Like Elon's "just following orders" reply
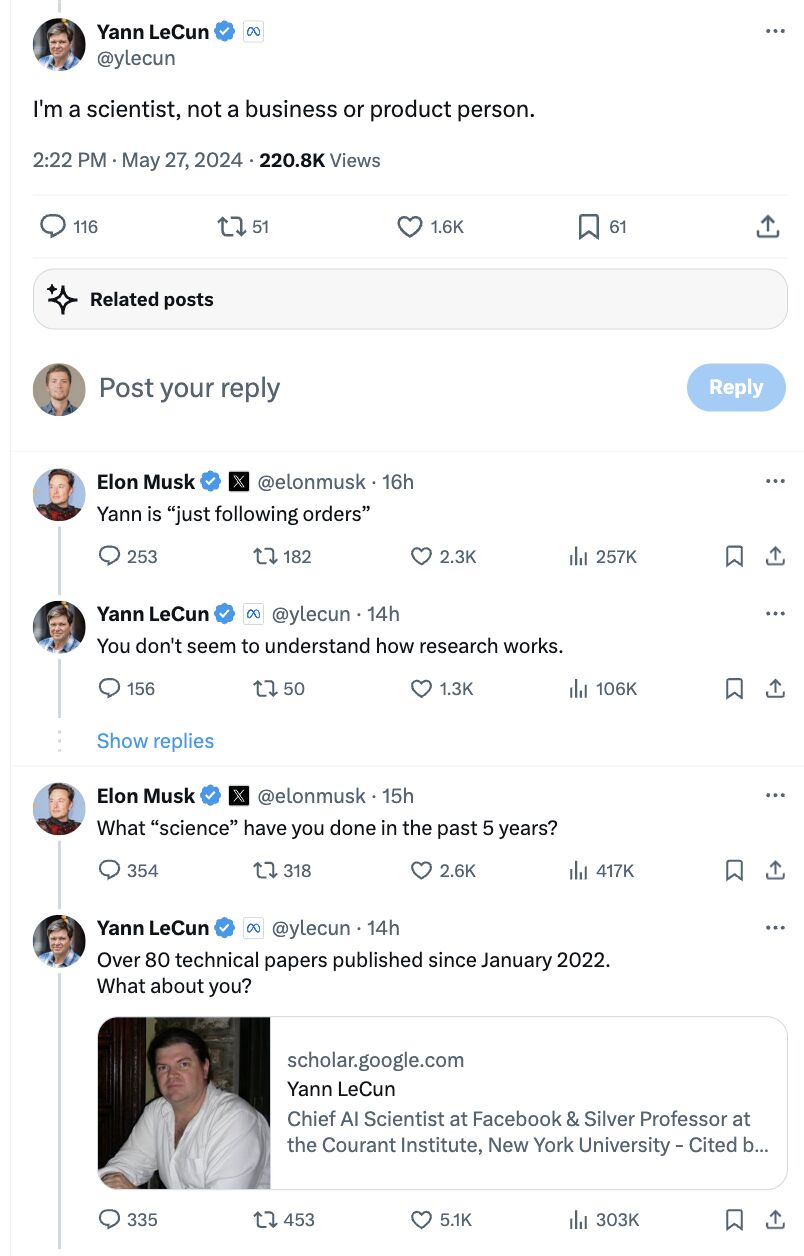Viewport: 804px width, 1256px height. [x=421, y=556]
